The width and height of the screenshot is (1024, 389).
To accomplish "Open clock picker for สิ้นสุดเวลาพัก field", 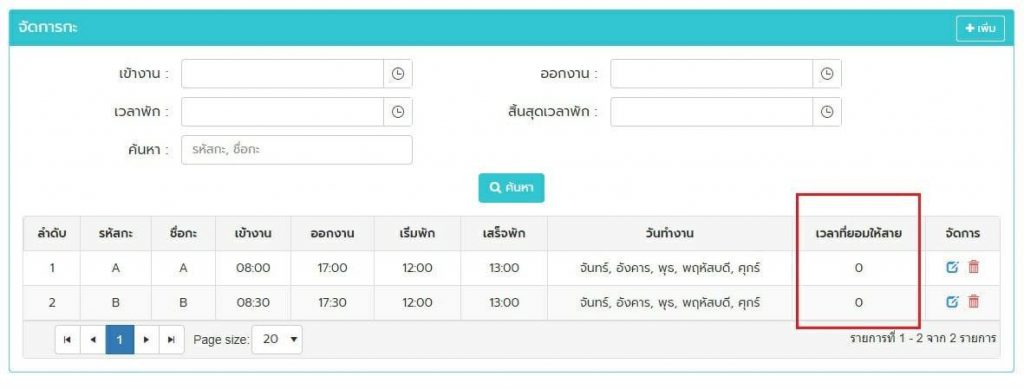I will [x=827, y=112].
